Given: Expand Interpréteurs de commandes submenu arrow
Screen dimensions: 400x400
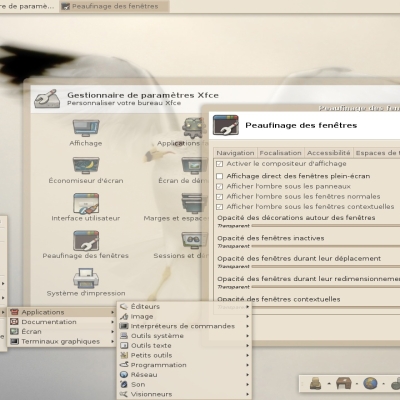Looking at the screenshot, I should (248, 326).
